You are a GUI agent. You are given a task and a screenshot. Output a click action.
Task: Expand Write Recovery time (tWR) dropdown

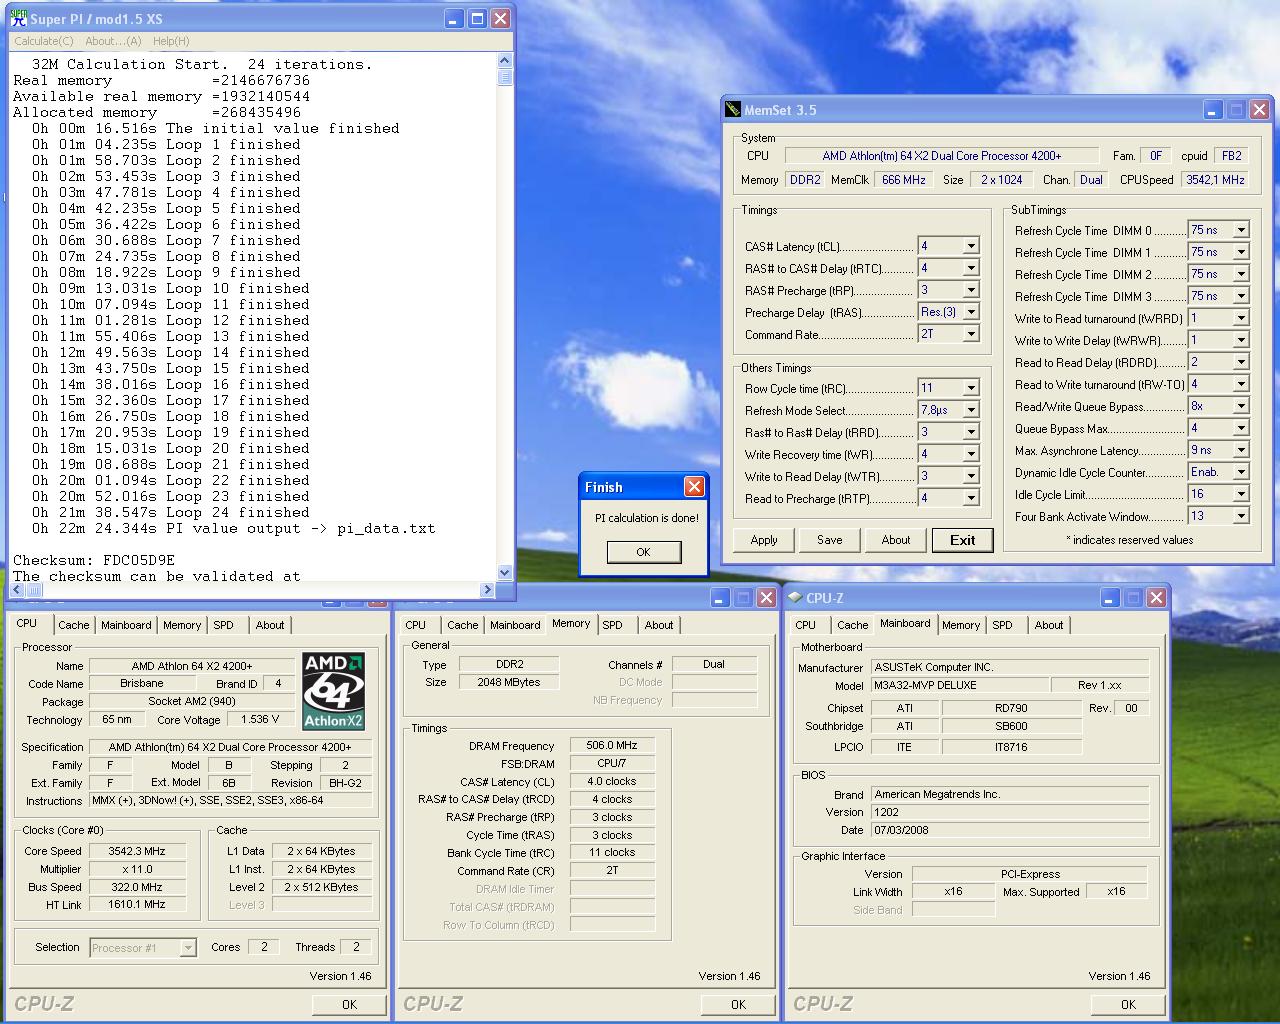pyautogui.click(x=970, y=454)
